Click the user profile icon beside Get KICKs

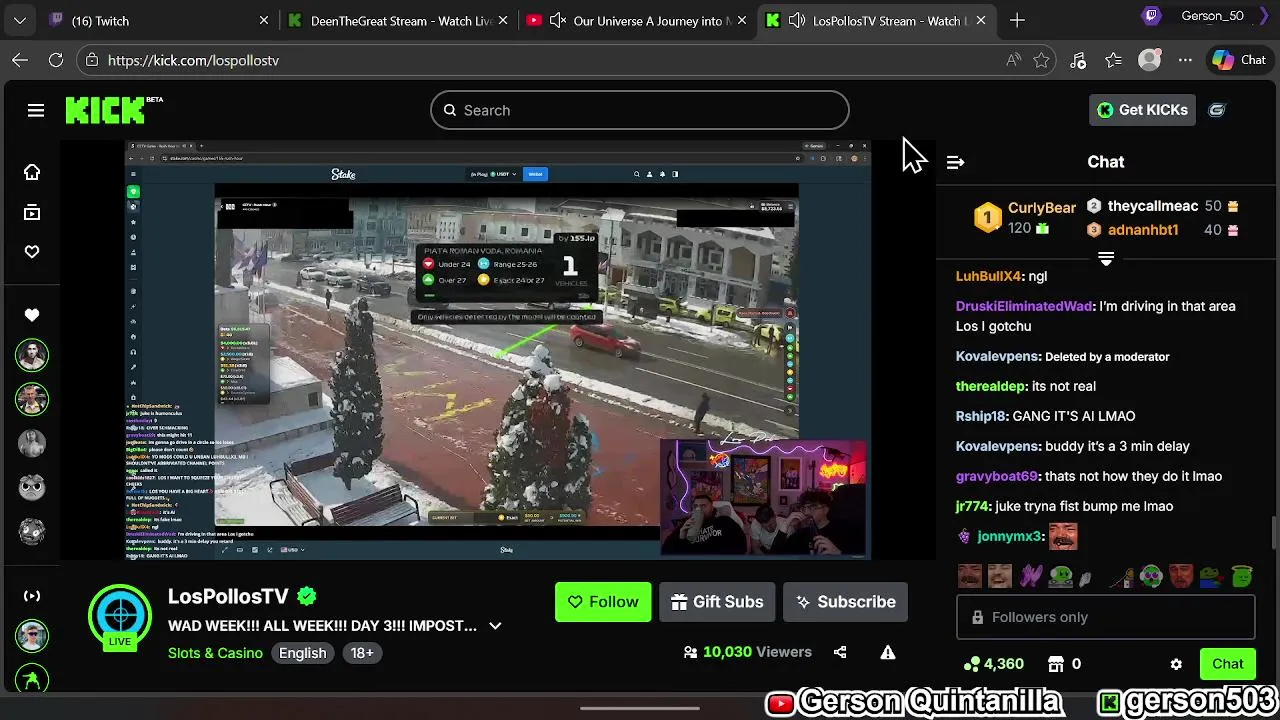point(1217,110)
